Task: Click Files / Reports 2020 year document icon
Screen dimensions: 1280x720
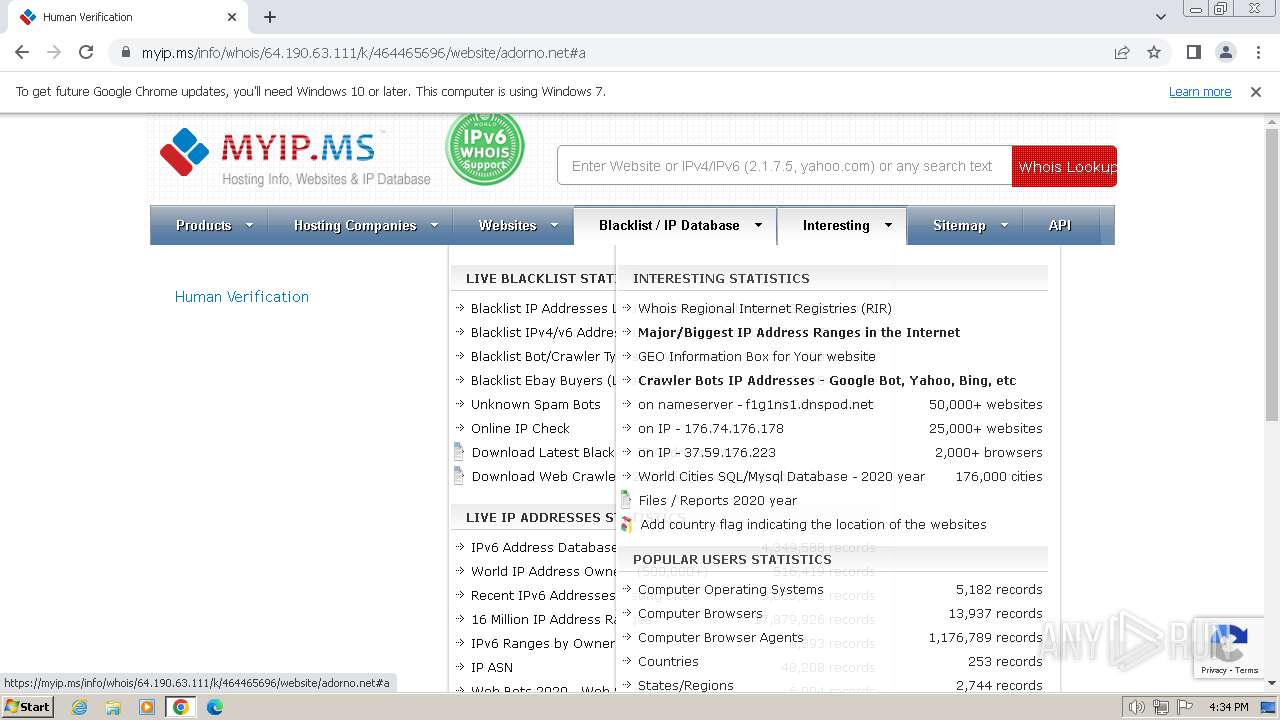Action: tap(627, 500)
